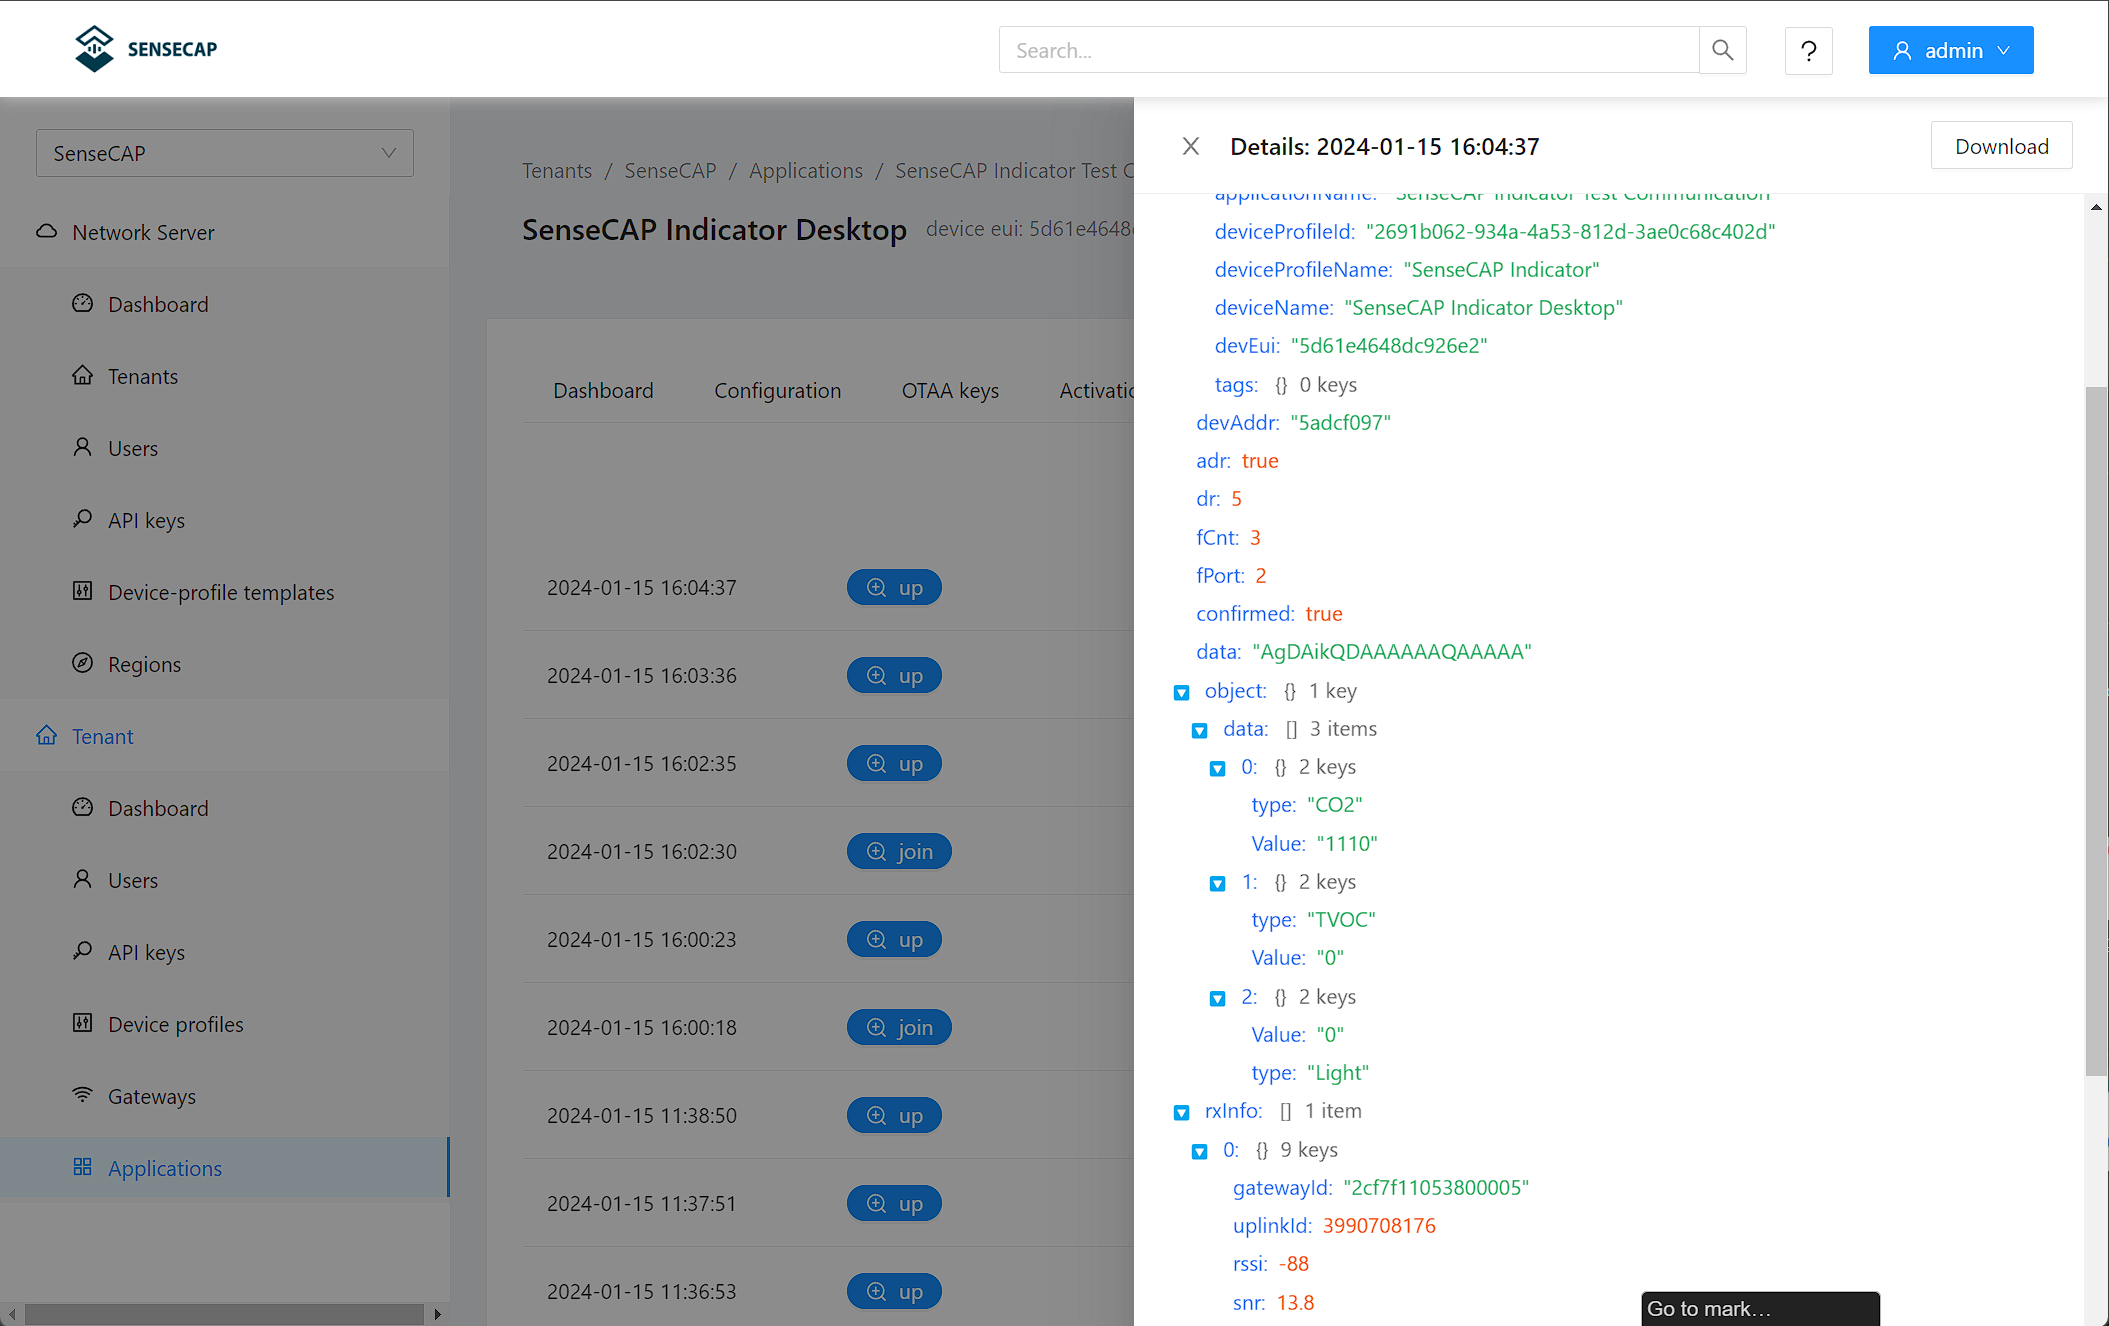2109x1326 pixels.
Task: Open Network Server Dashboard icon
Action: pyautogui.click(x=82, y=303)
